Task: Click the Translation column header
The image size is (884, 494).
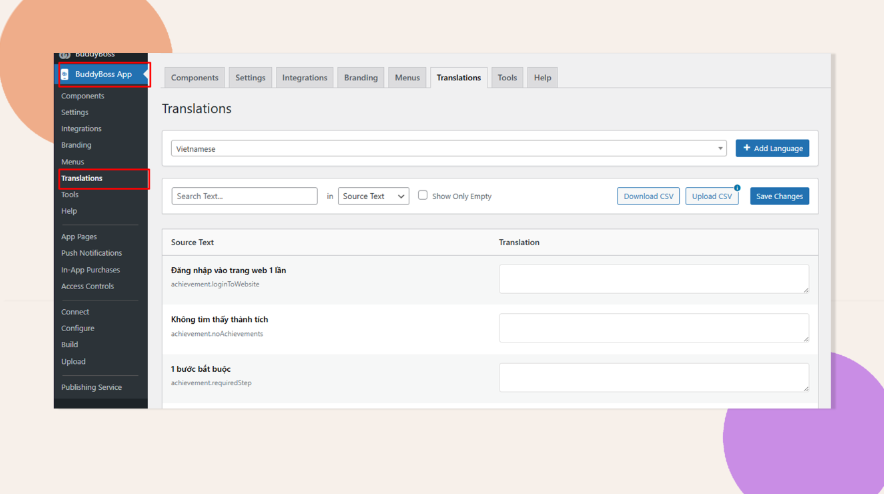Action: click(519, 242)
